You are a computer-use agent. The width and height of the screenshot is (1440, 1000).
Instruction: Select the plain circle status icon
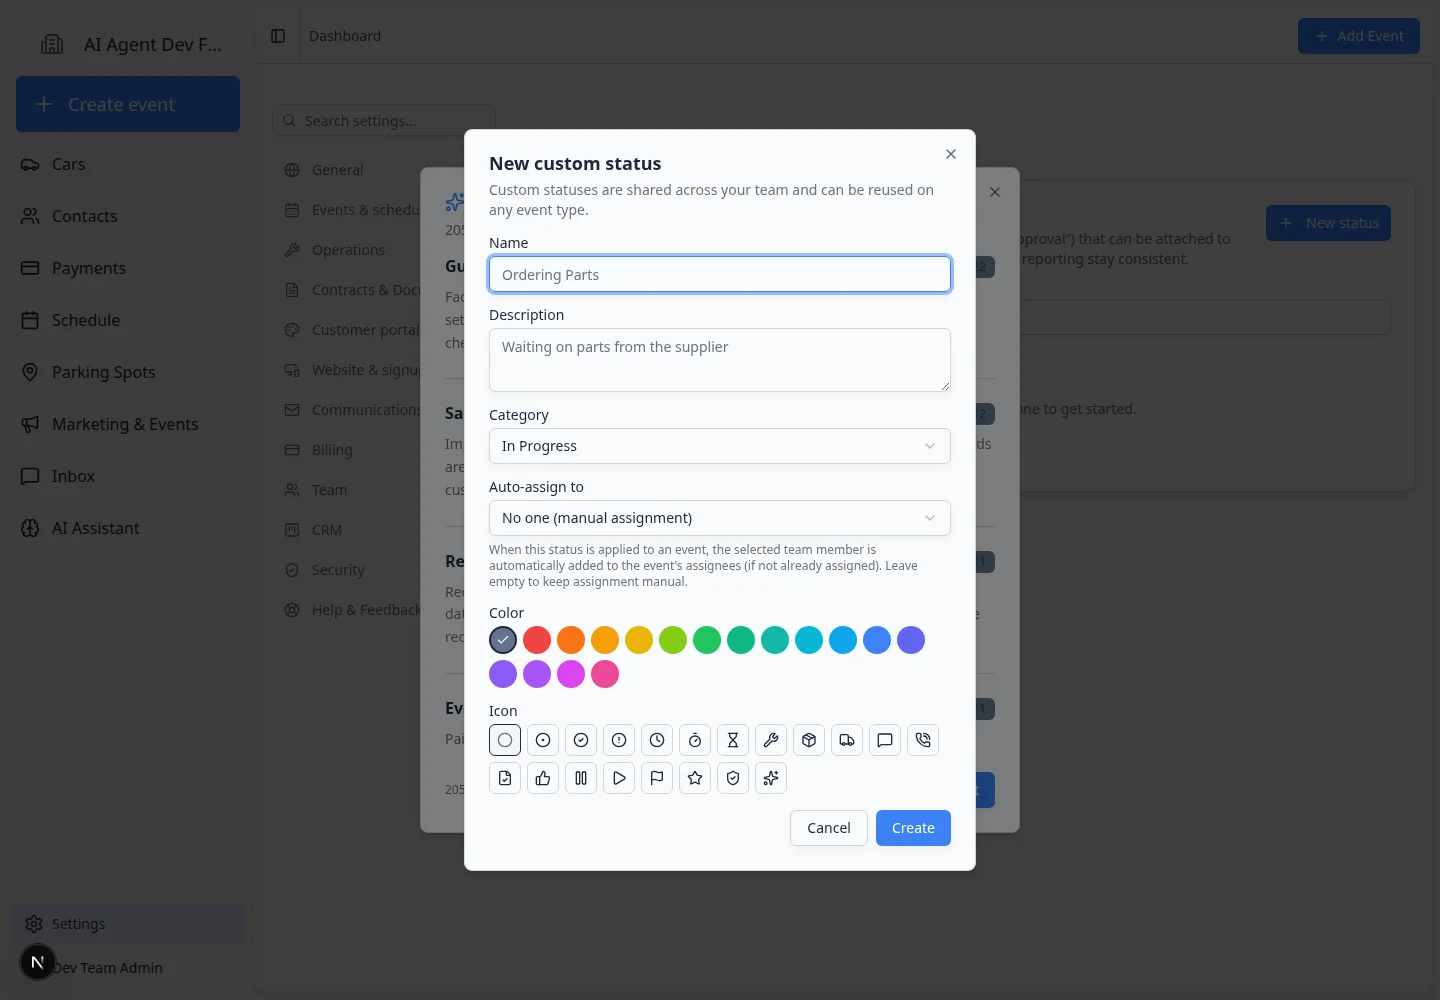tap(505, 740)
